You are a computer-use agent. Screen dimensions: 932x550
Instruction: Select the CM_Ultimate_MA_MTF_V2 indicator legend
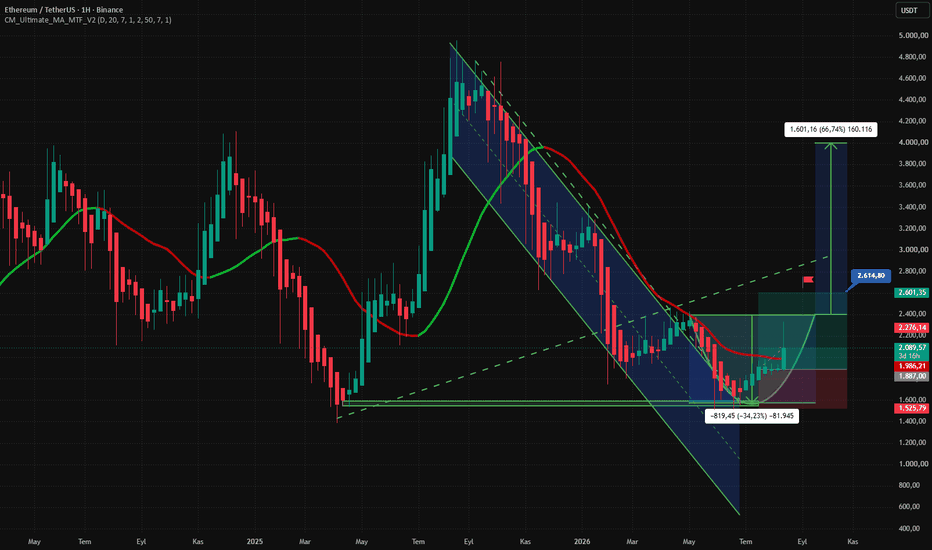[x=88, y=20]
